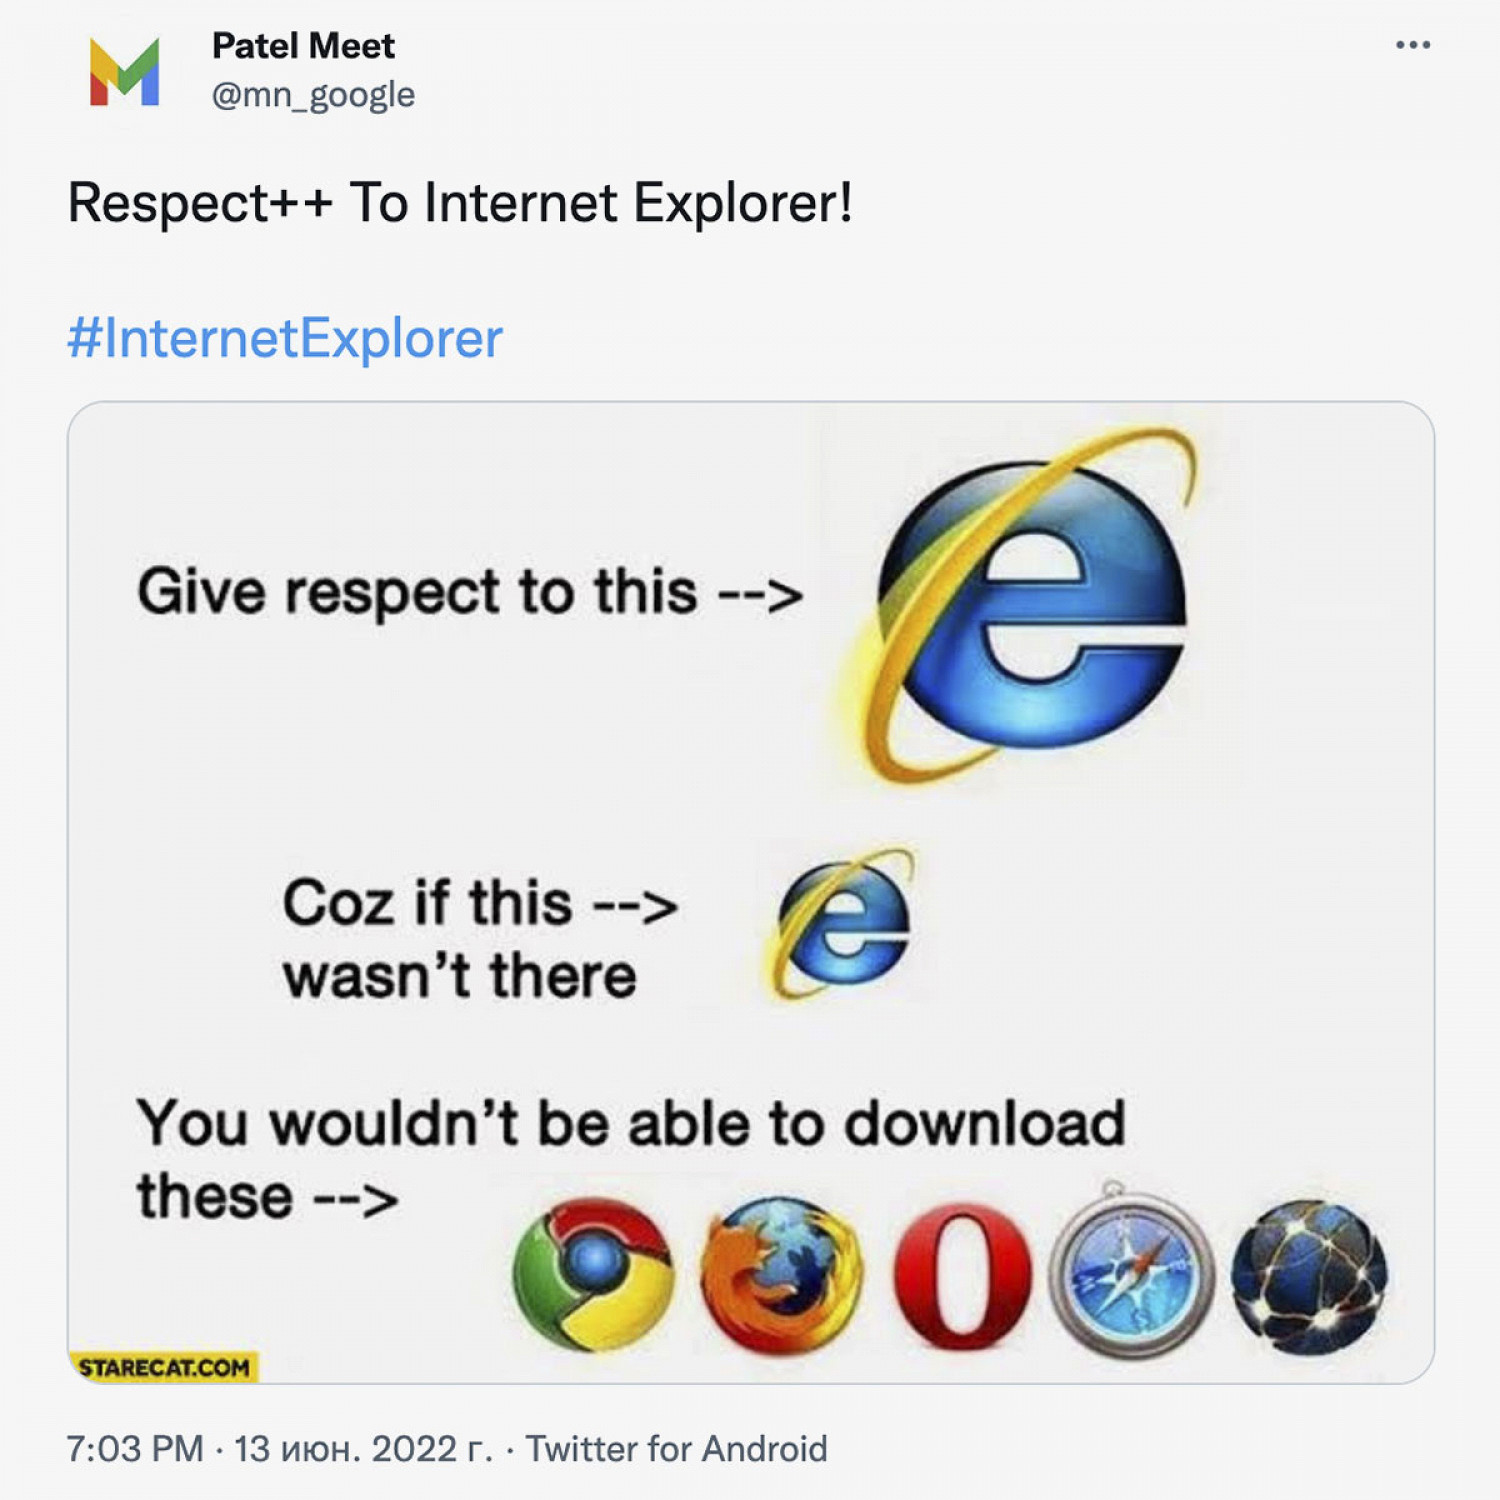Image resolution: width=1500 pixels, height=1500 pixels.
Task: Open the attached meme image
Action: (x=751, y=893)
